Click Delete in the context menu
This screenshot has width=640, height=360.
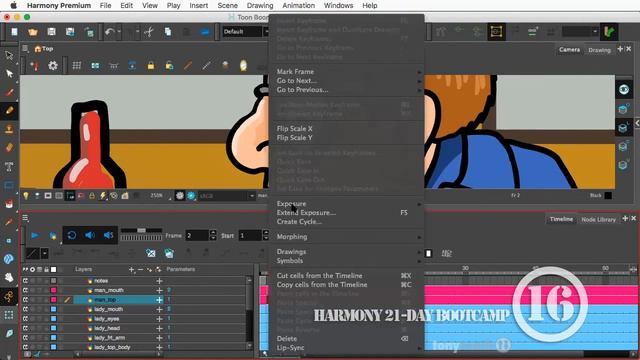coord(348,339)
